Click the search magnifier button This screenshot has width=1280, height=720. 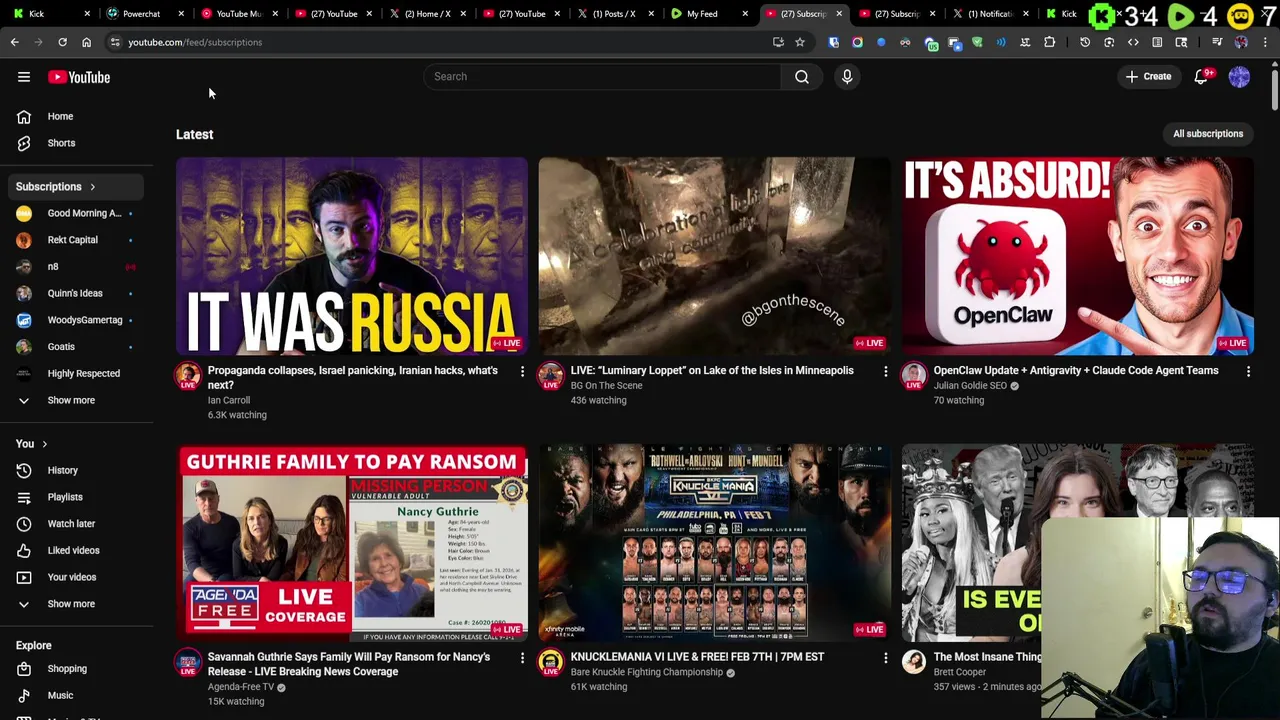(x=802, y=76)
